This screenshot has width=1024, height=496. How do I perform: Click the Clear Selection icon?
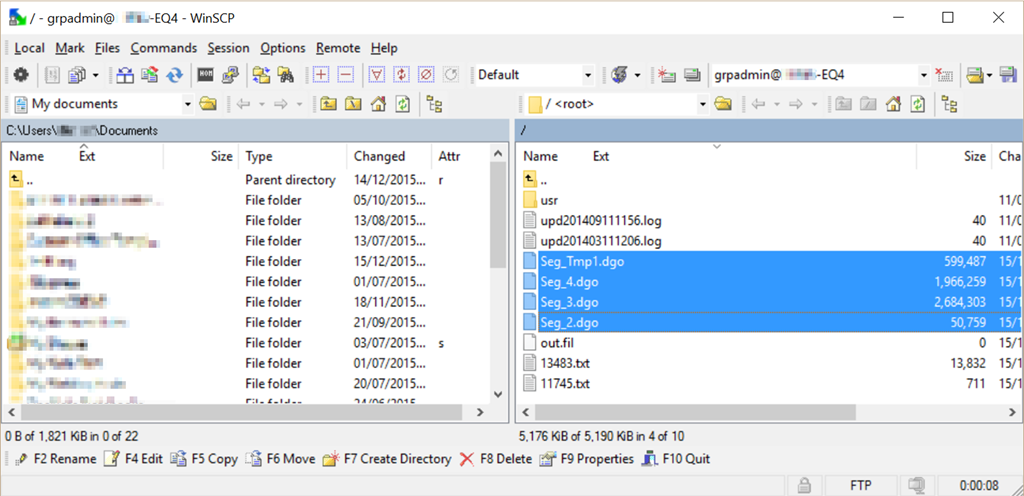[426, 75]
